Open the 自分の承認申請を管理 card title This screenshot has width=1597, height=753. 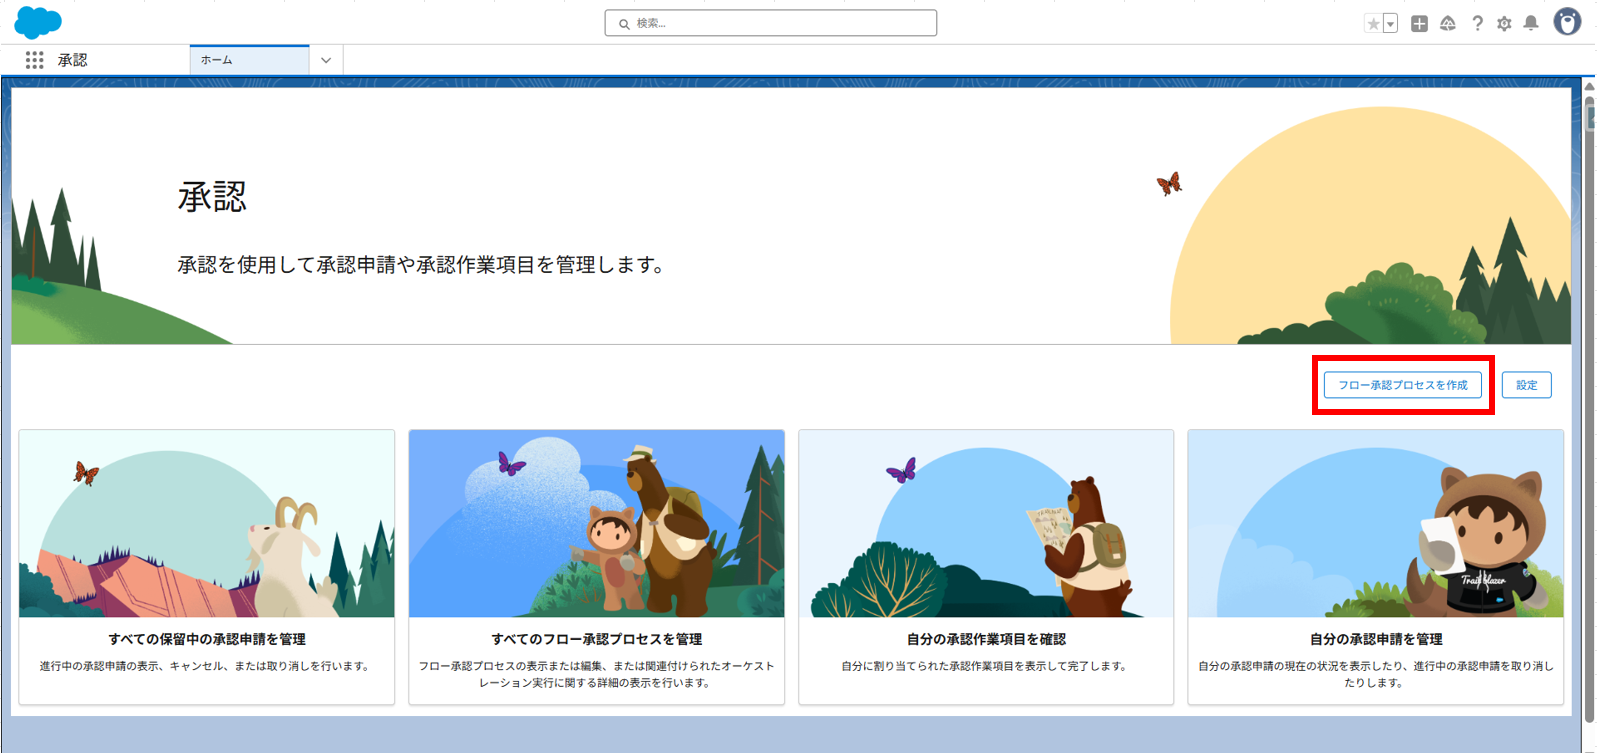point(1376,639)
